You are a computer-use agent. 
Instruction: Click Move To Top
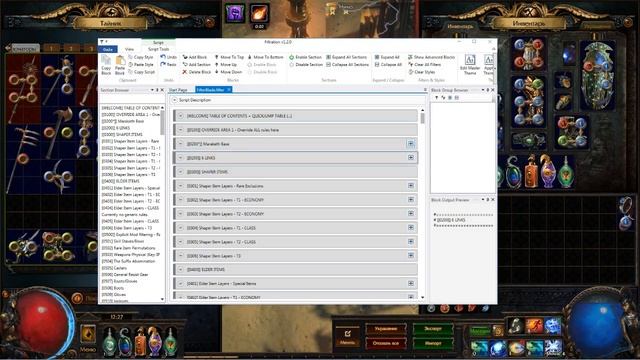[x=229, y=57]
